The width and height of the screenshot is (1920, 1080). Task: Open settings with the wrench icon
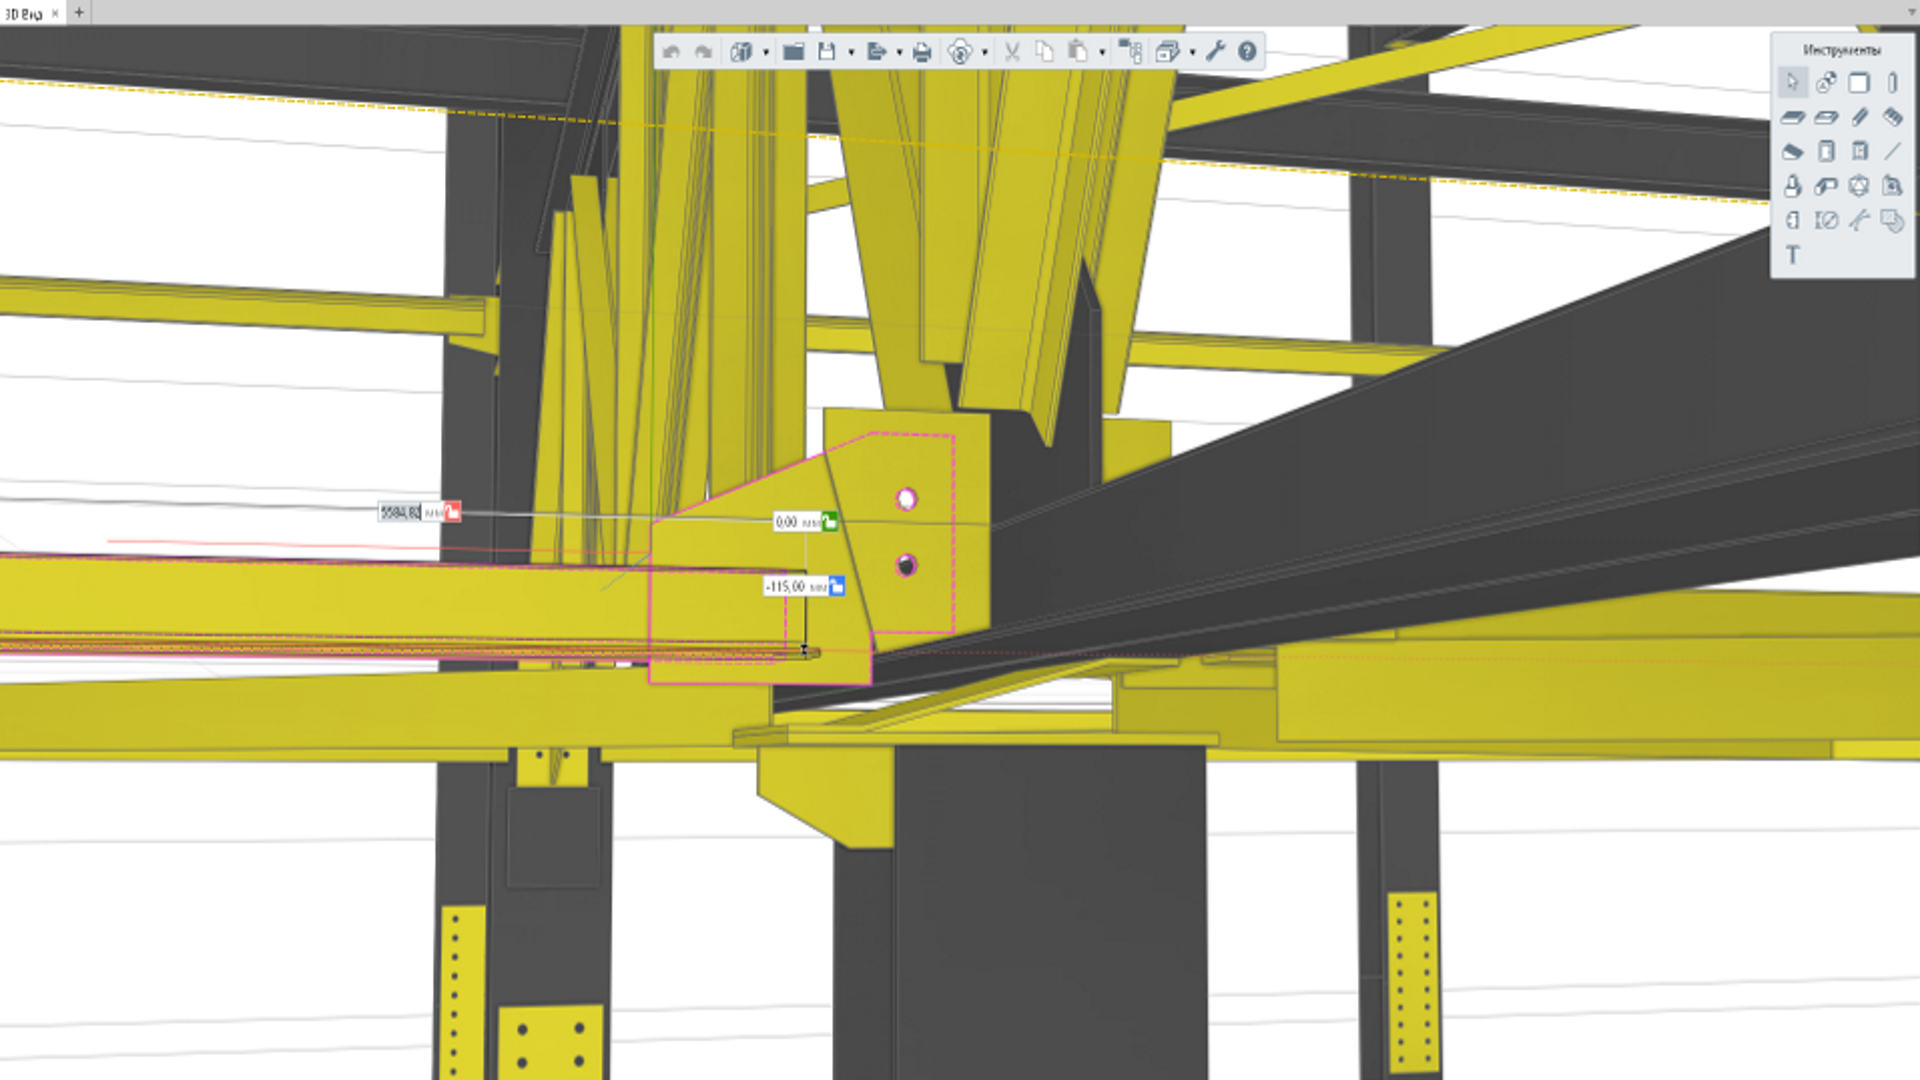pyautogui.click(x=1215, y=51)
